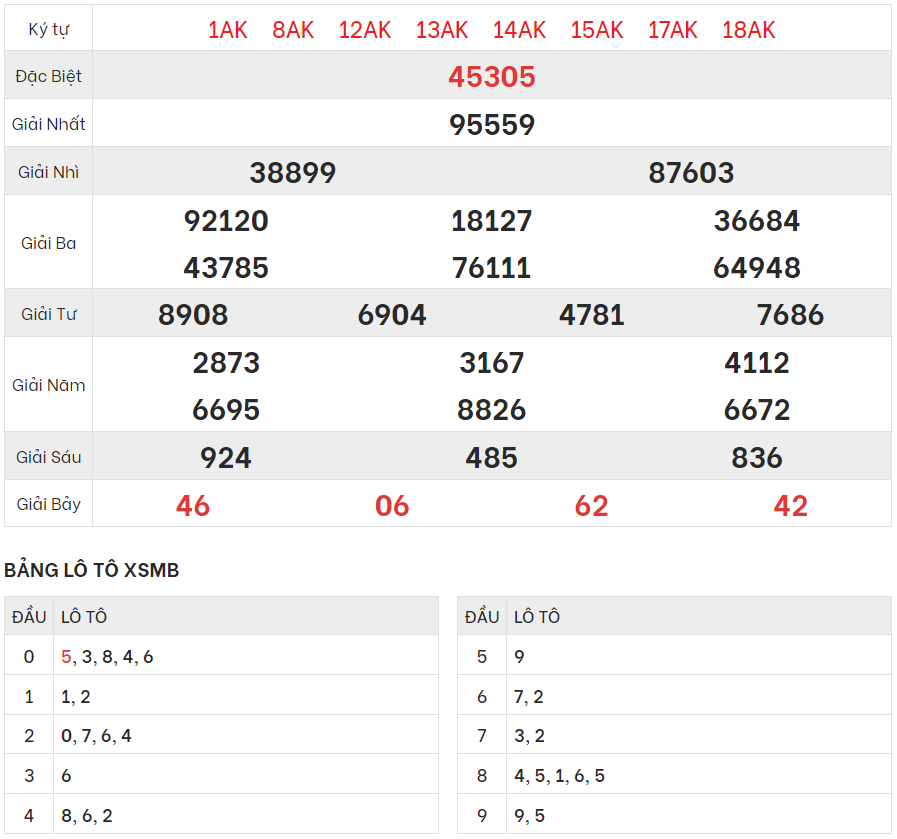Select fifth prize number 3167
The height and width of the screenshot is (839, 897).
[x=491, y=363]
